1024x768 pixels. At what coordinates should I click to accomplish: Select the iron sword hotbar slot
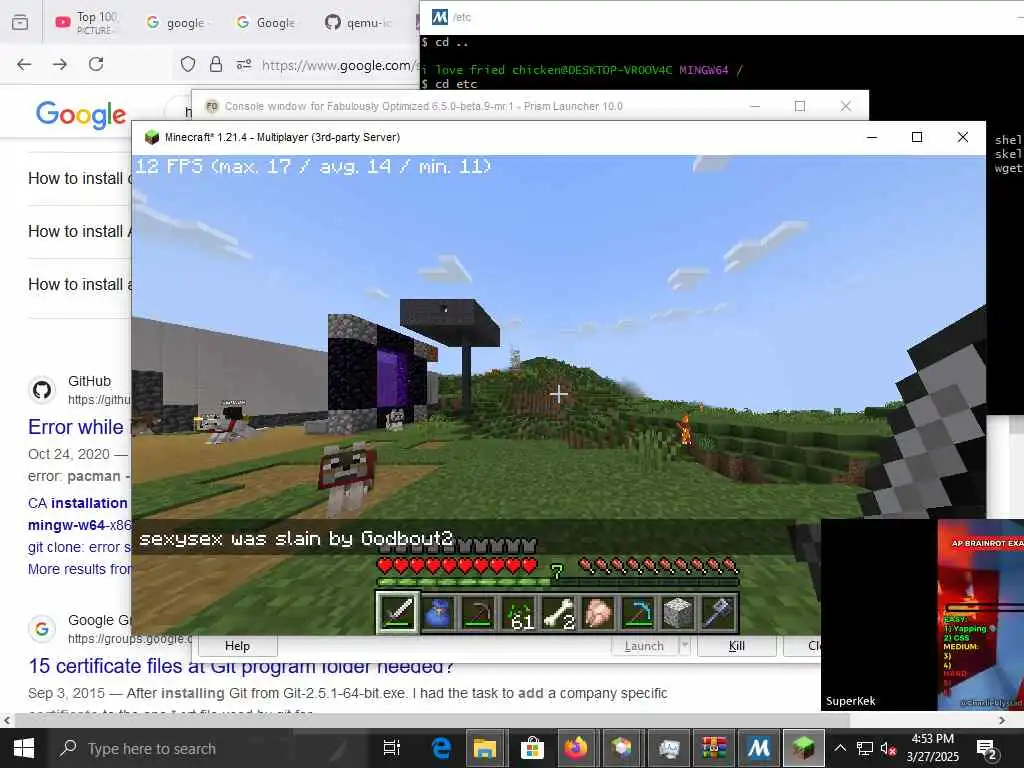click(x=397, y=613)
